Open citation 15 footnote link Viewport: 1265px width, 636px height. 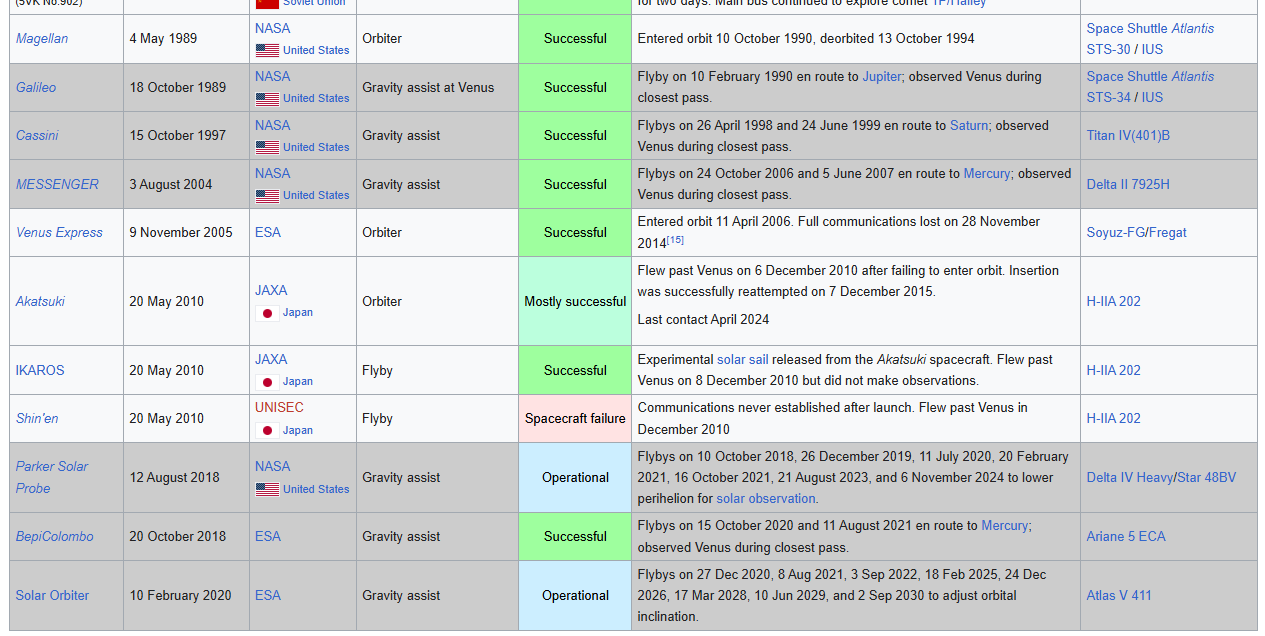(675, 240)
